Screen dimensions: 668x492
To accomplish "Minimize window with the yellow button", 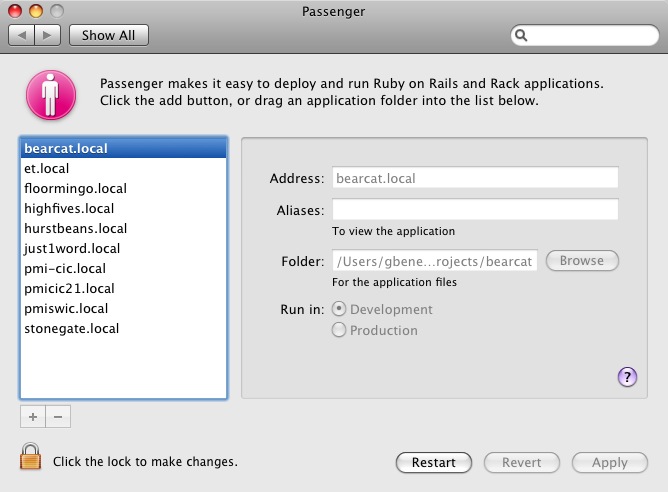I will (36, 11).
